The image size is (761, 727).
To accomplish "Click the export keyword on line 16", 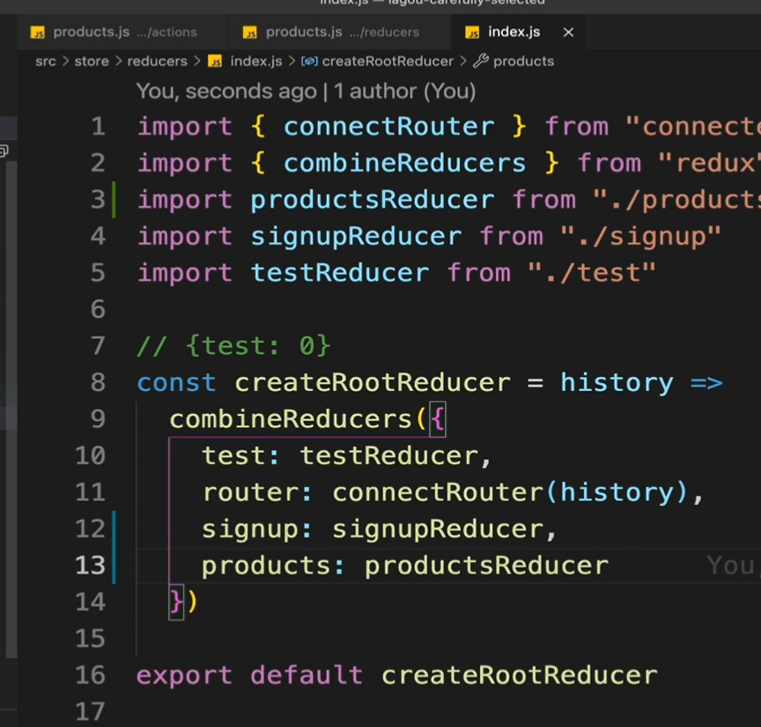I will coord(184,675).
